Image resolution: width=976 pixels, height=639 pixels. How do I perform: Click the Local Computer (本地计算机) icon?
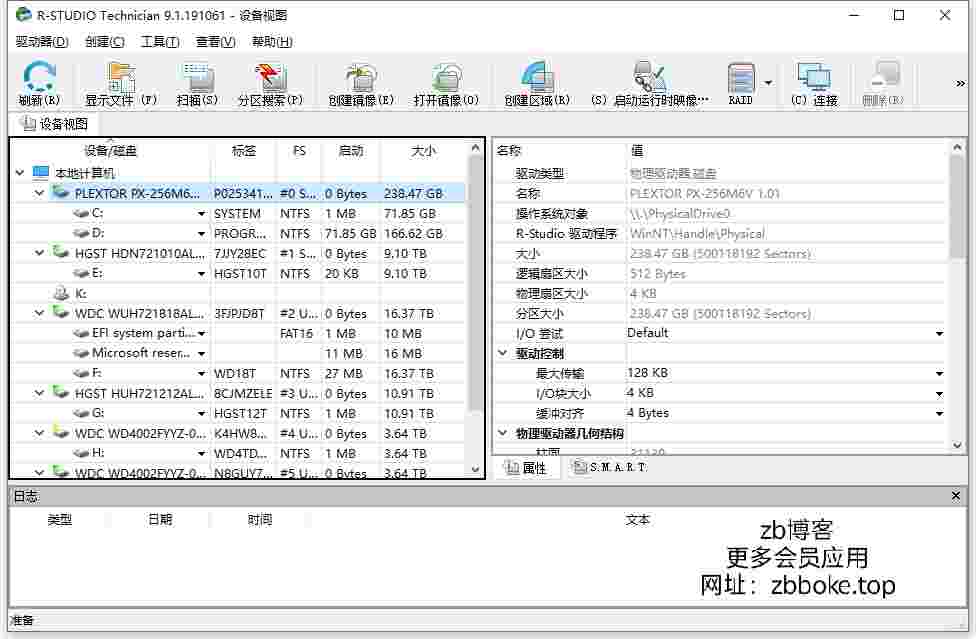(41, 172)
